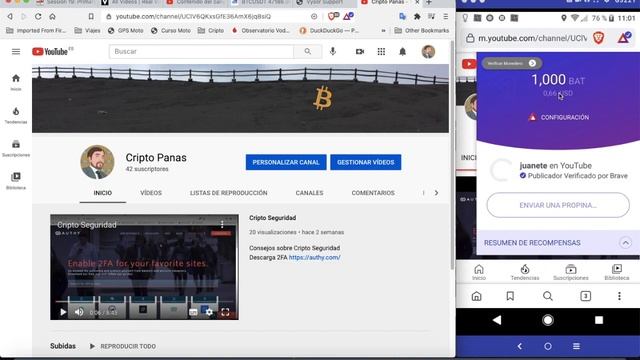The height and width of the screenshot is (360, 640).
Task: Enter fullscreen on the featured video
Action: (225, 312)
